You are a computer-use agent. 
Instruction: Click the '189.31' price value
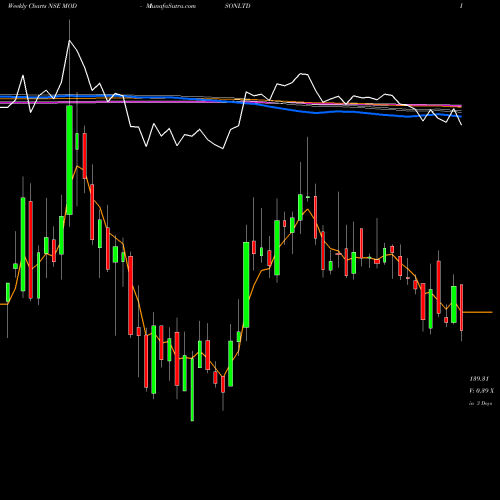(x=479, y=379)
